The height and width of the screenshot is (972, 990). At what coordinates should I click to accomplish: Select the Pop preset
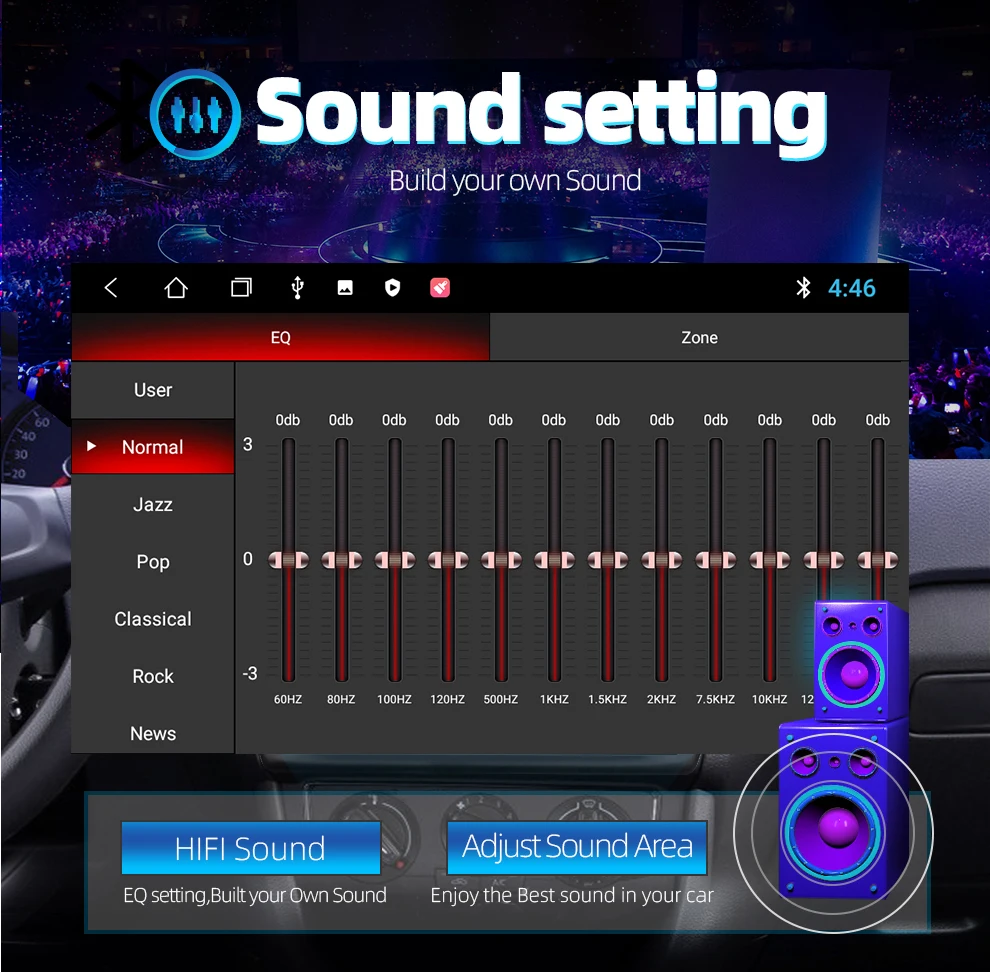(153, 561)
